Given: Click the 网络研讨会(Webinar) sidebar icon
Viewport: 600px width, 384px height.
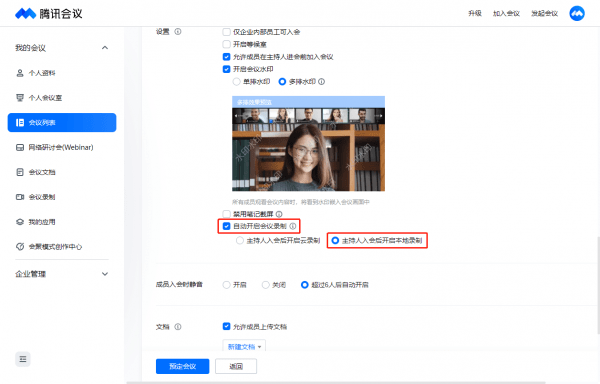Looking at the screenshot, I should [20, 147].
